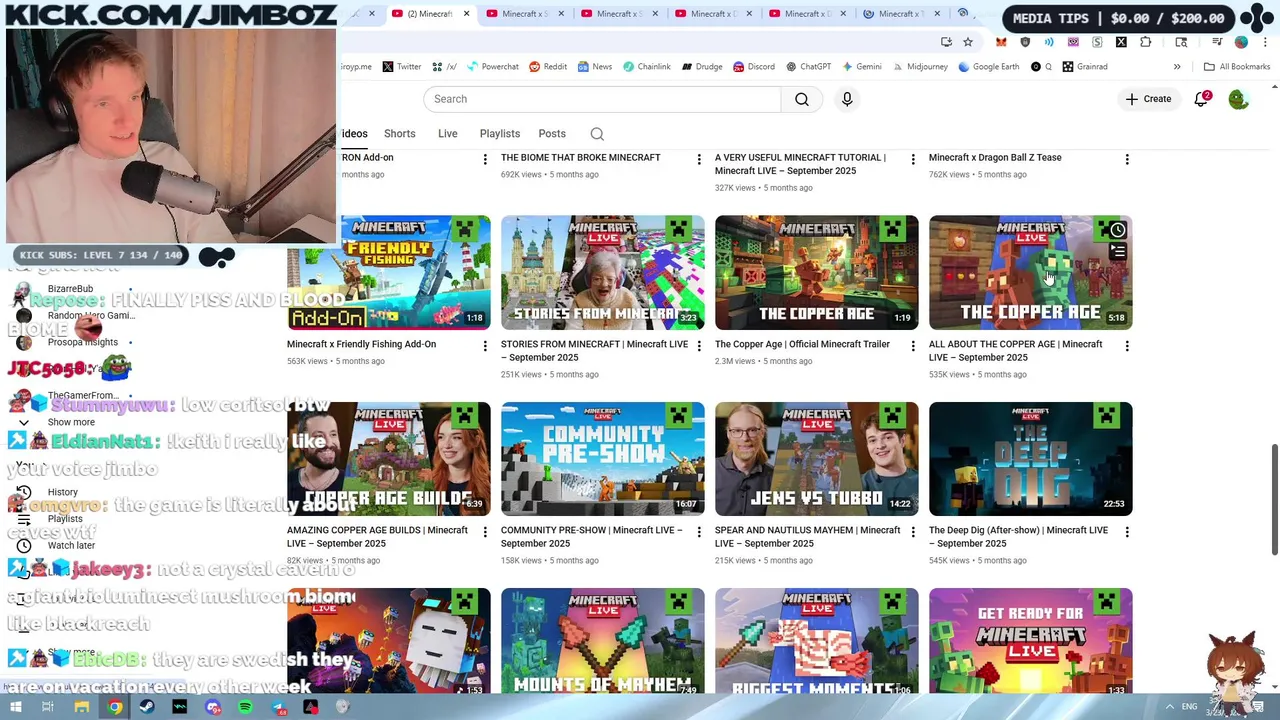This screenshot has width=1280, height=720.
Task: Open the notifications bell
Action: [x=1201, y=99]
